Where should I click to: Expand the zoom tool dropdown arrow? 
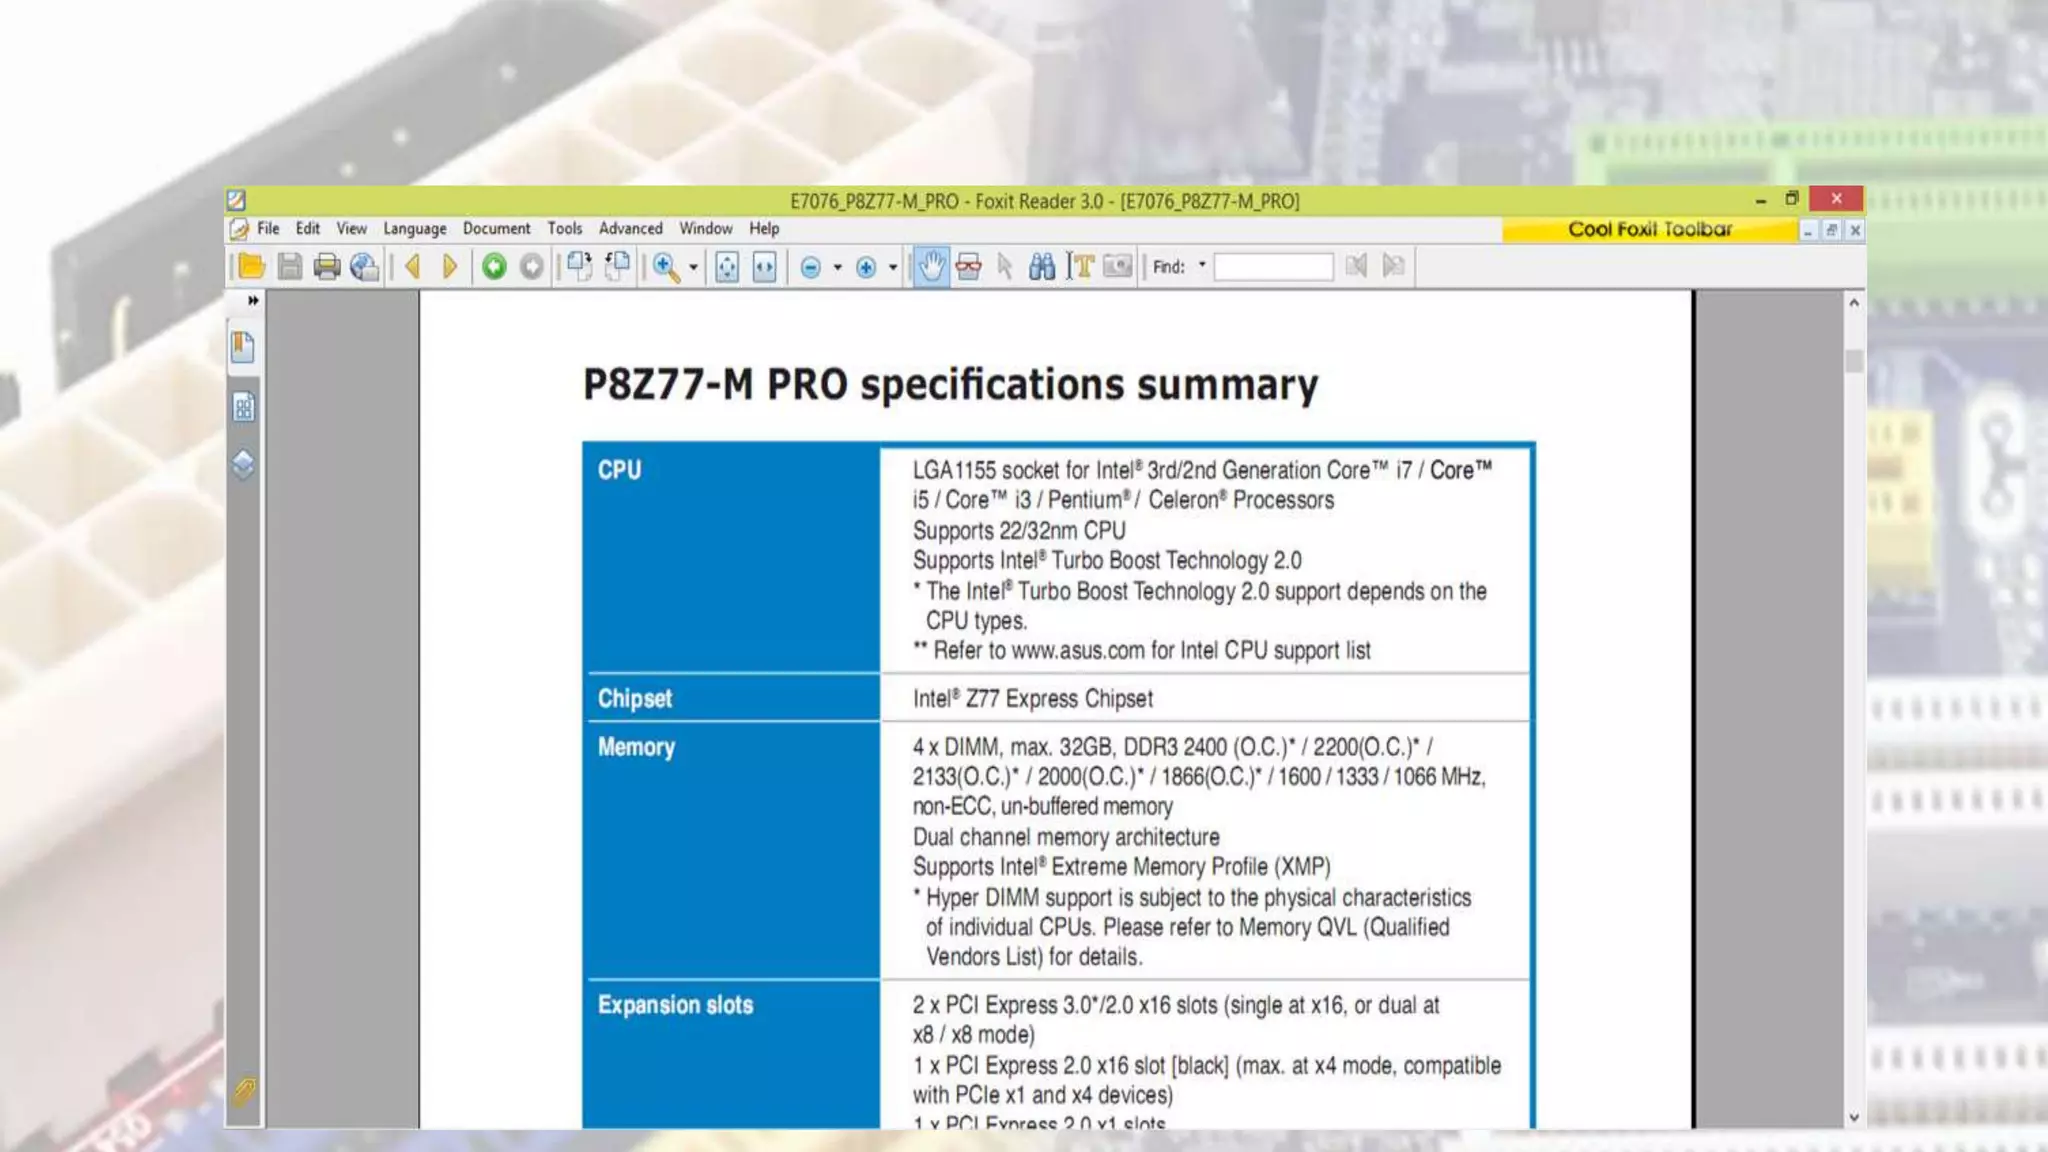tap(693, 267)
